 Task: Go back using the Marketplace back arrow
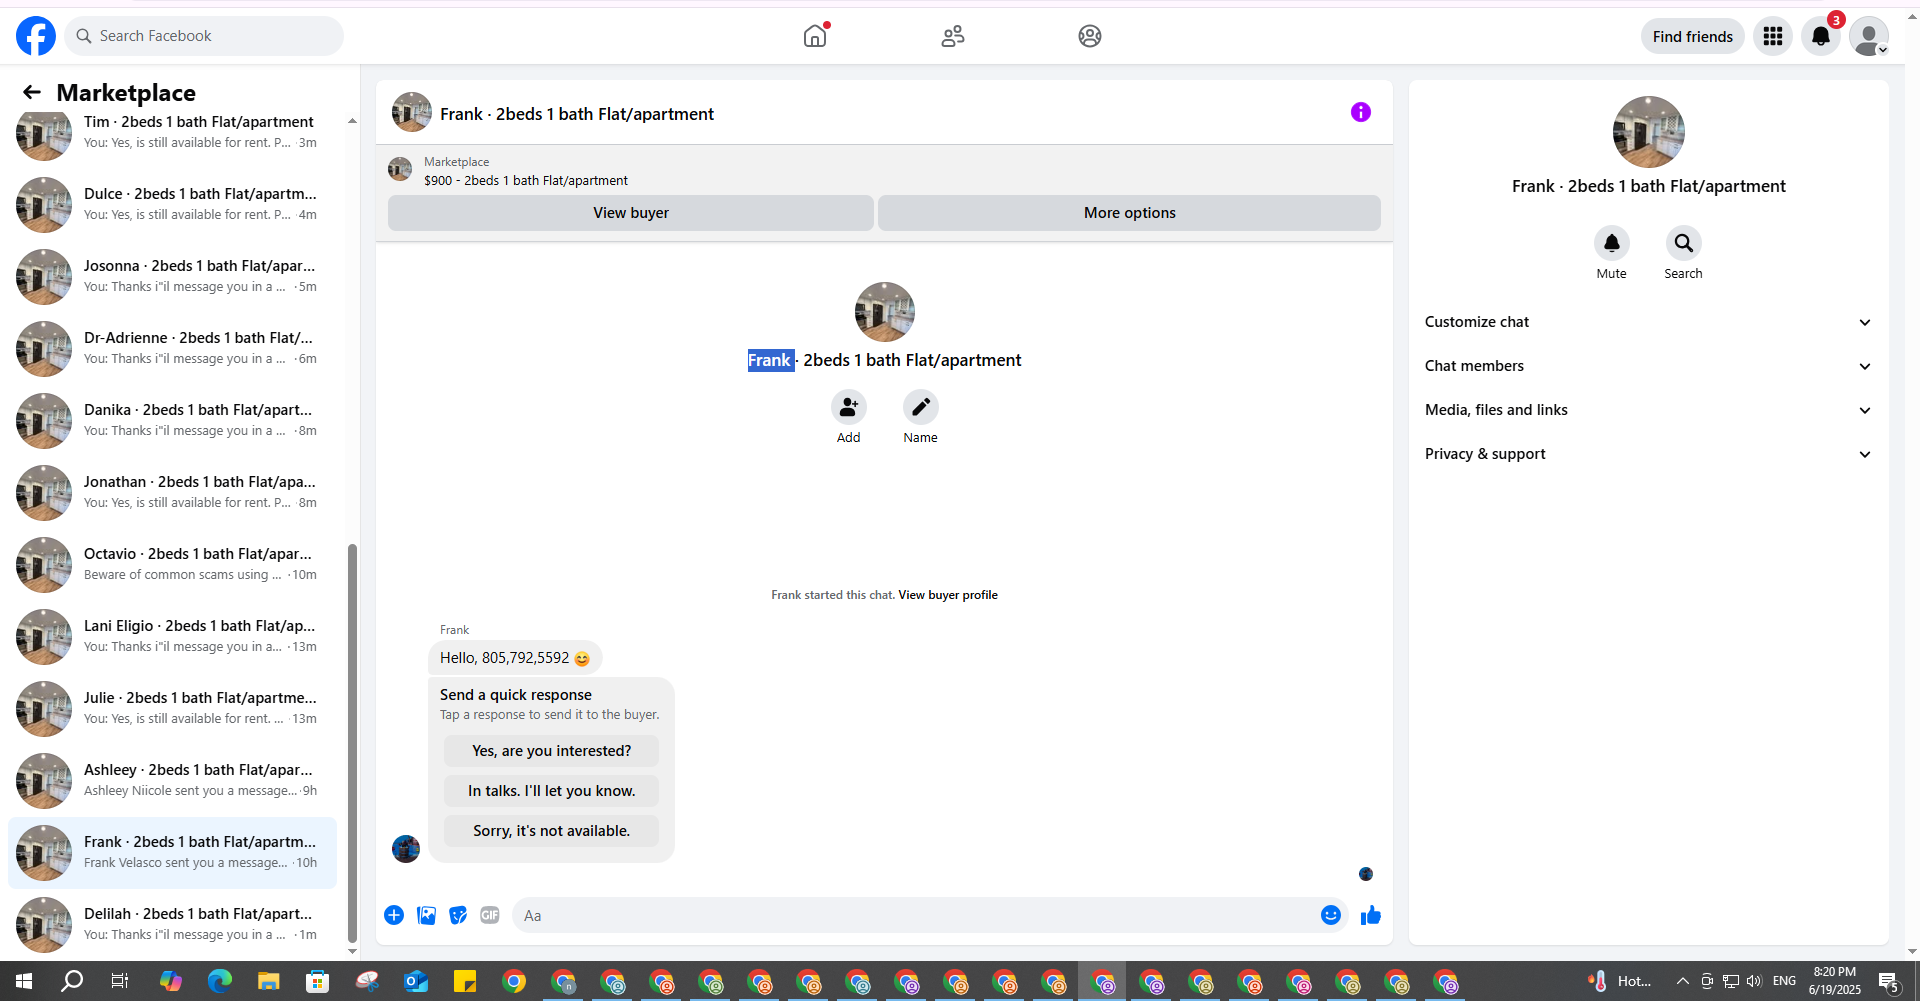(x=32, y=92)
